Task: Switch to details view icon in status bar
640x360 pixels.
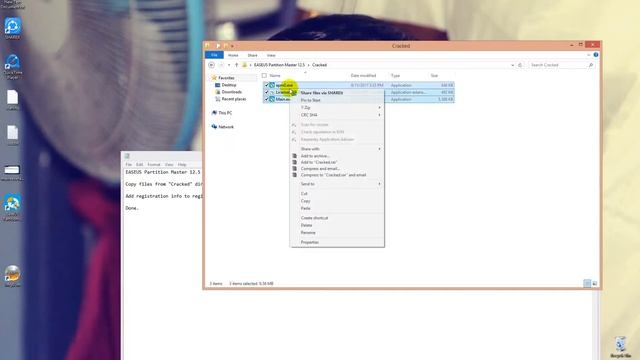Action: 587,283
